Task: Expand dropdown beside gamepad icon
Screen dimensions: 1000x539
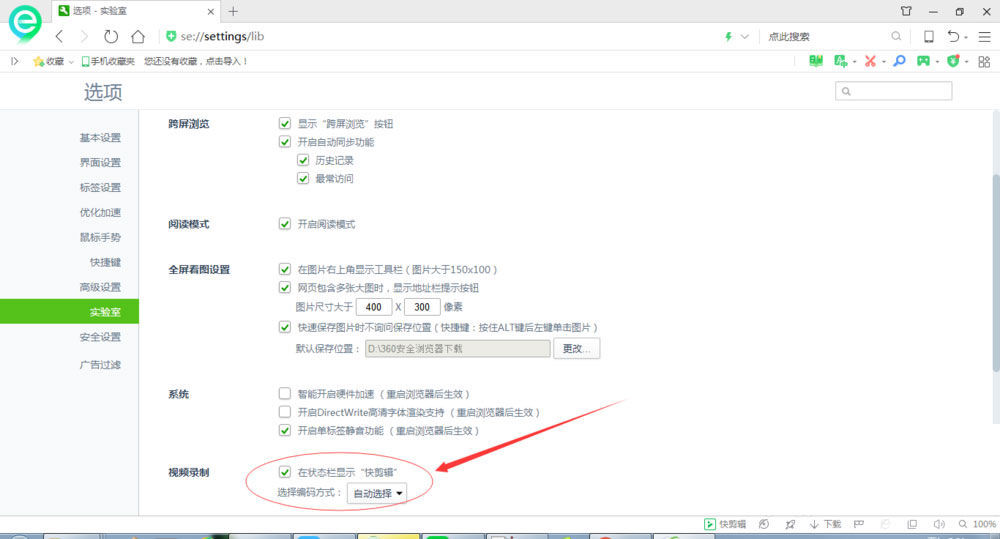Action: point(937,62)
